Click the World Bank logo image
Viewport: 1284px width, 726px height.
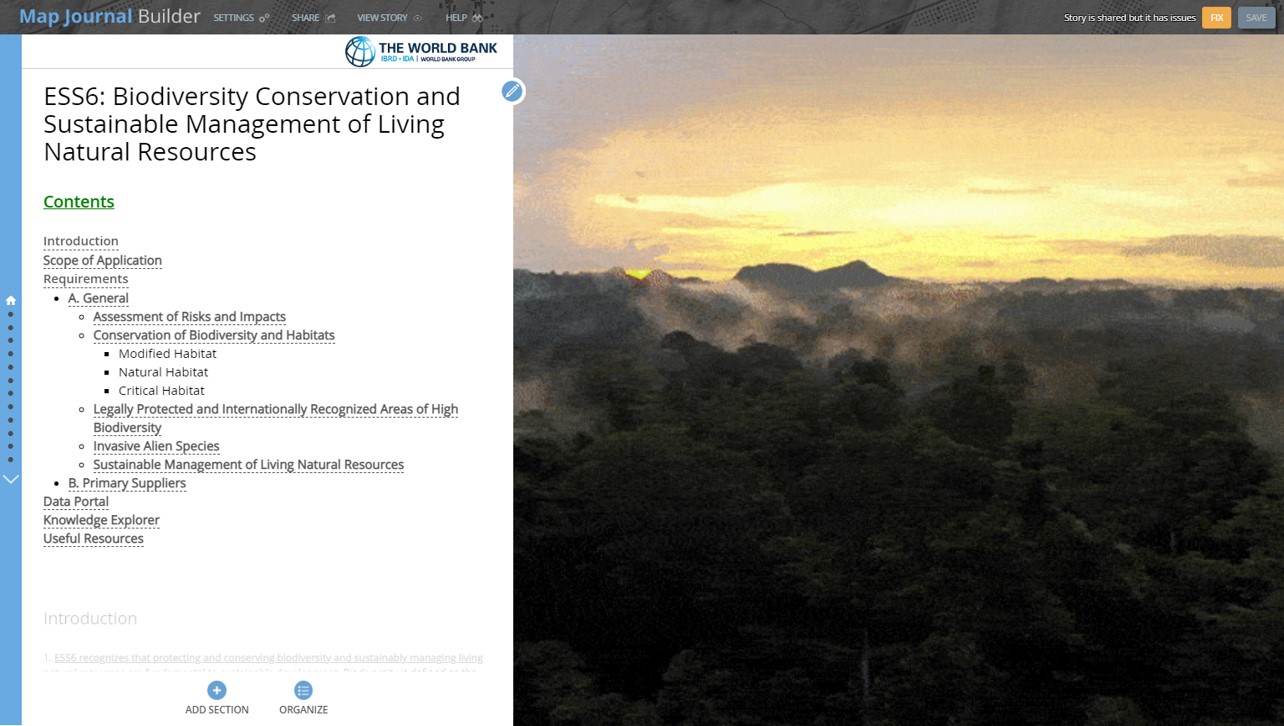coord(421,51)
